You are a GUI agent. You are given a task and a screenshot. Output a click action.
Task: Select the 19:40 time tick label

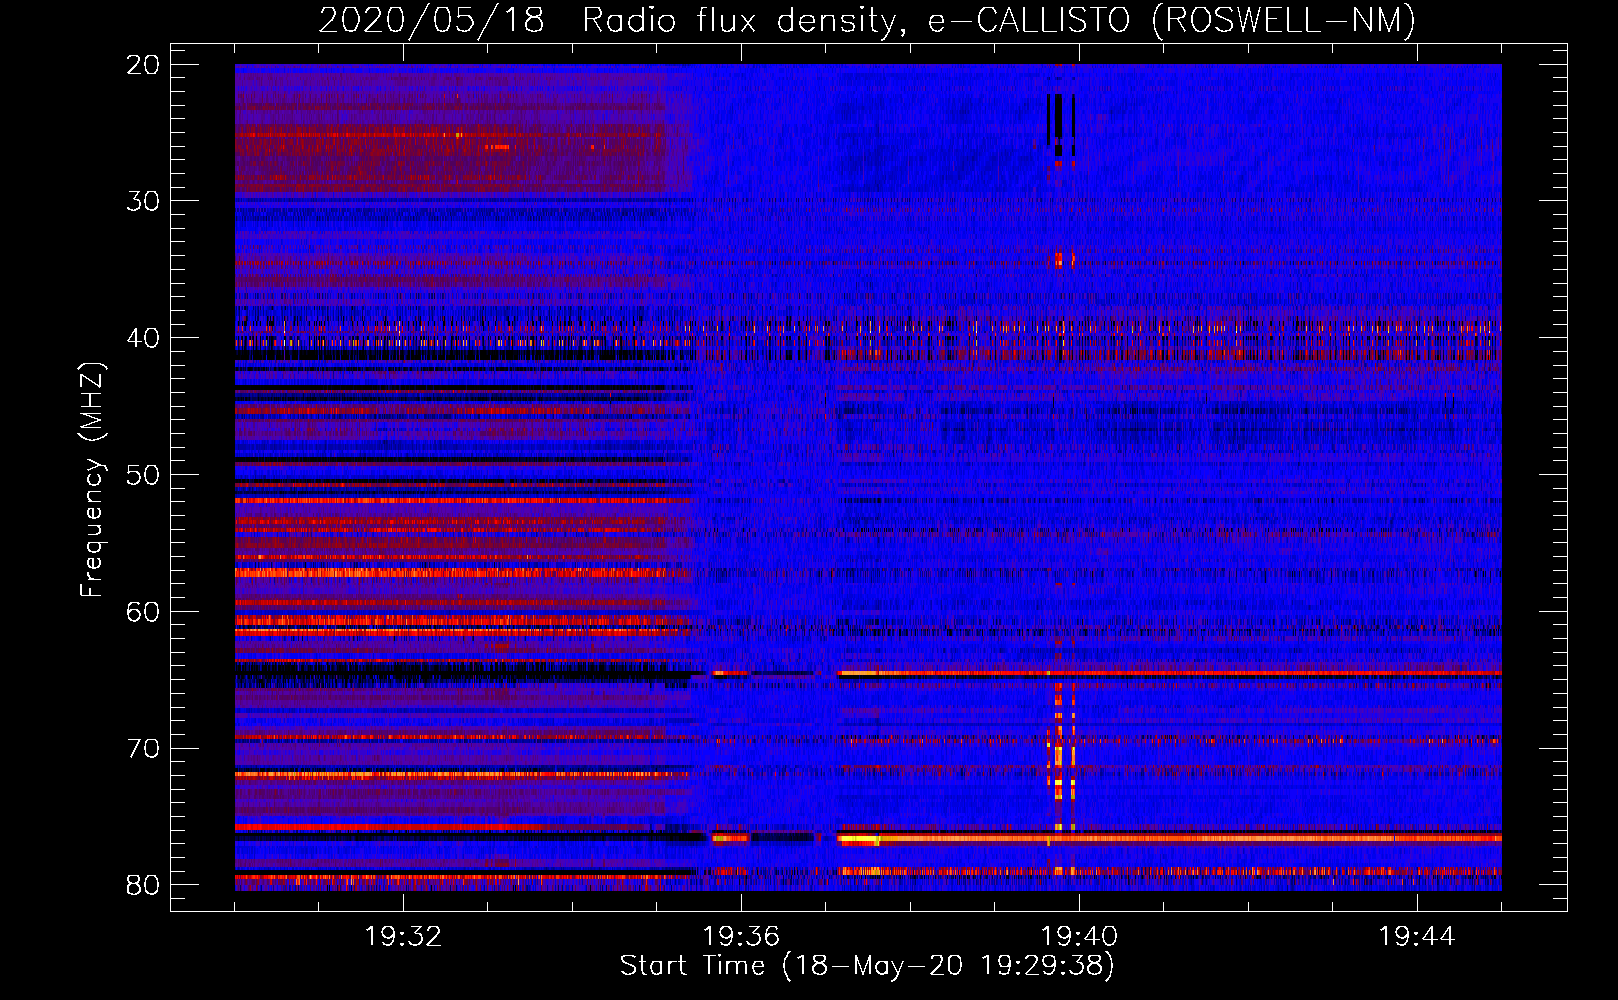(x=1079, y=937)
